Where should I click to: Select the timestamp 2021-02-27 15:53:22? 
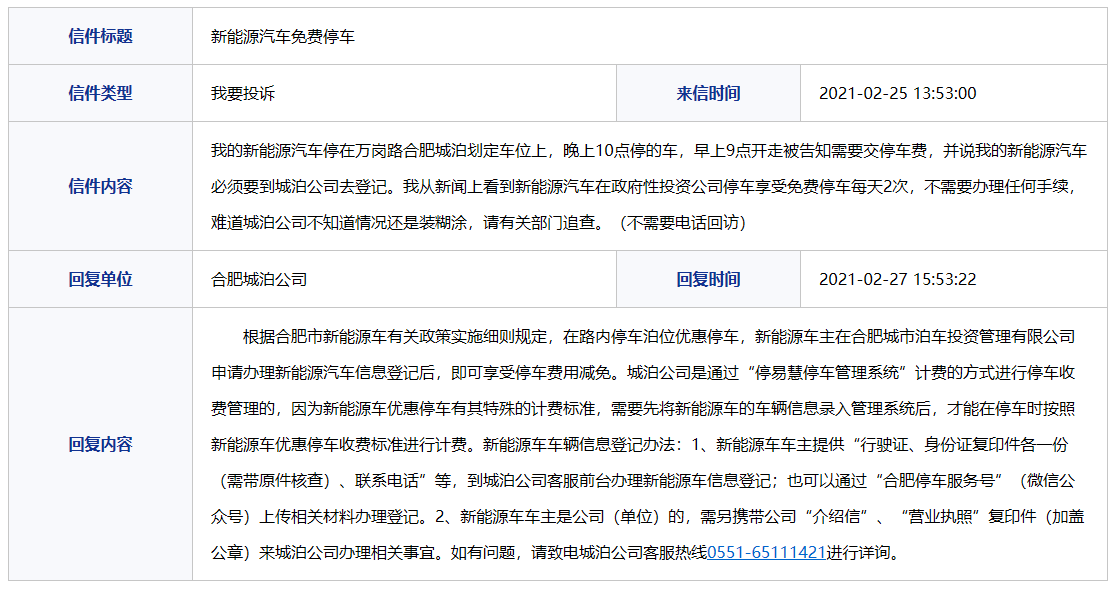897,279
